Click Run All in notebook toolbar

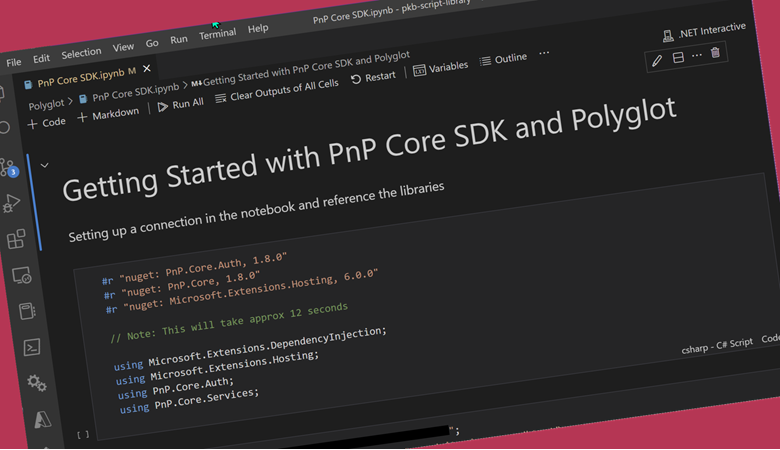click(181, 105)
